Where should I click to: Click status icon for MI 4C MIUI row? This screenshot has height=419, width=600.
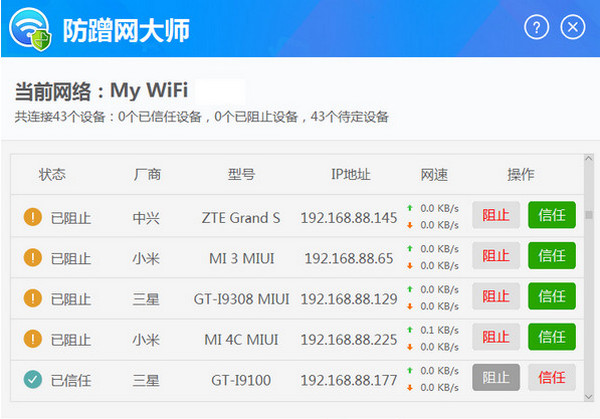32,339
